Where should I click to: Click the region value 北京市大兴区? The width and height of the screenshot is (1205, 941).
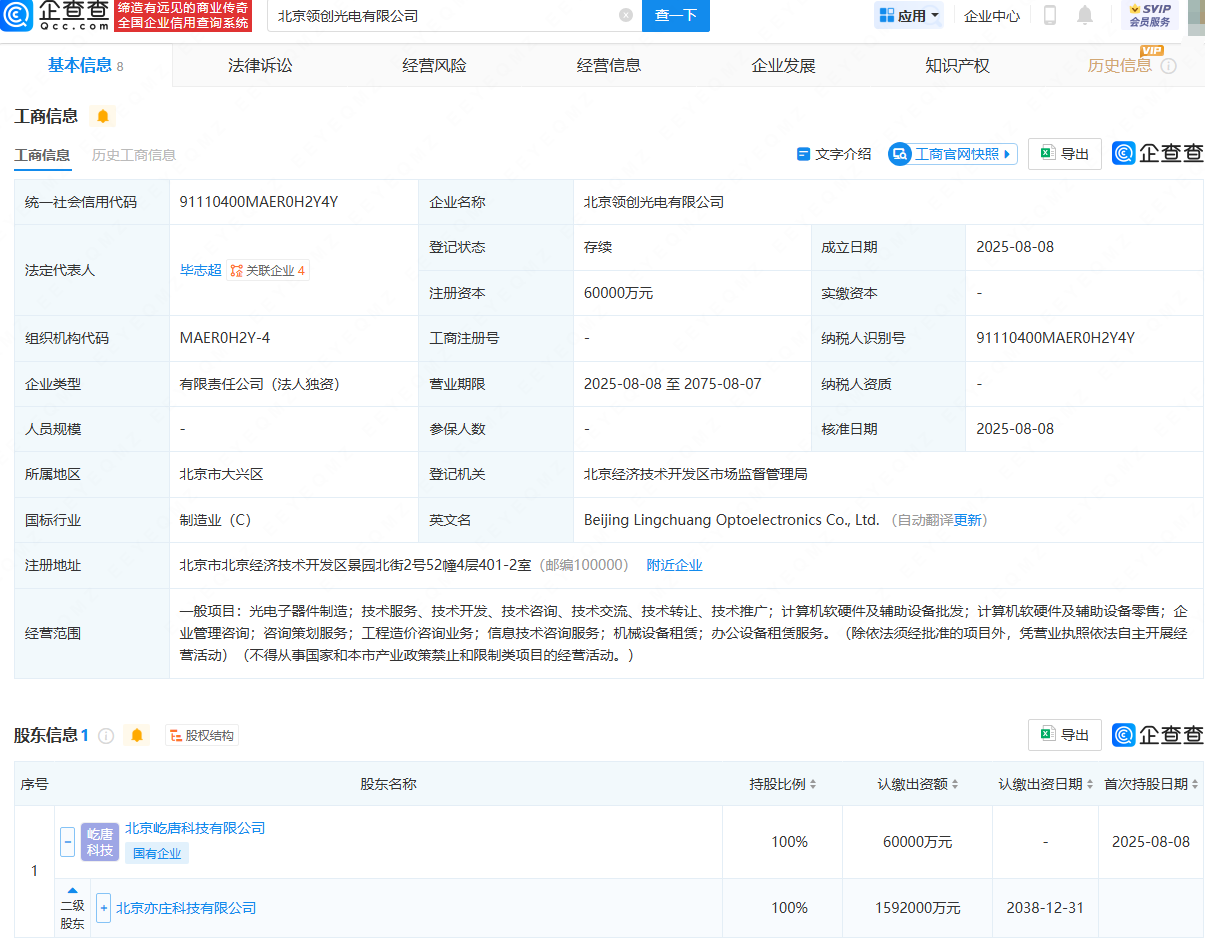221,474
